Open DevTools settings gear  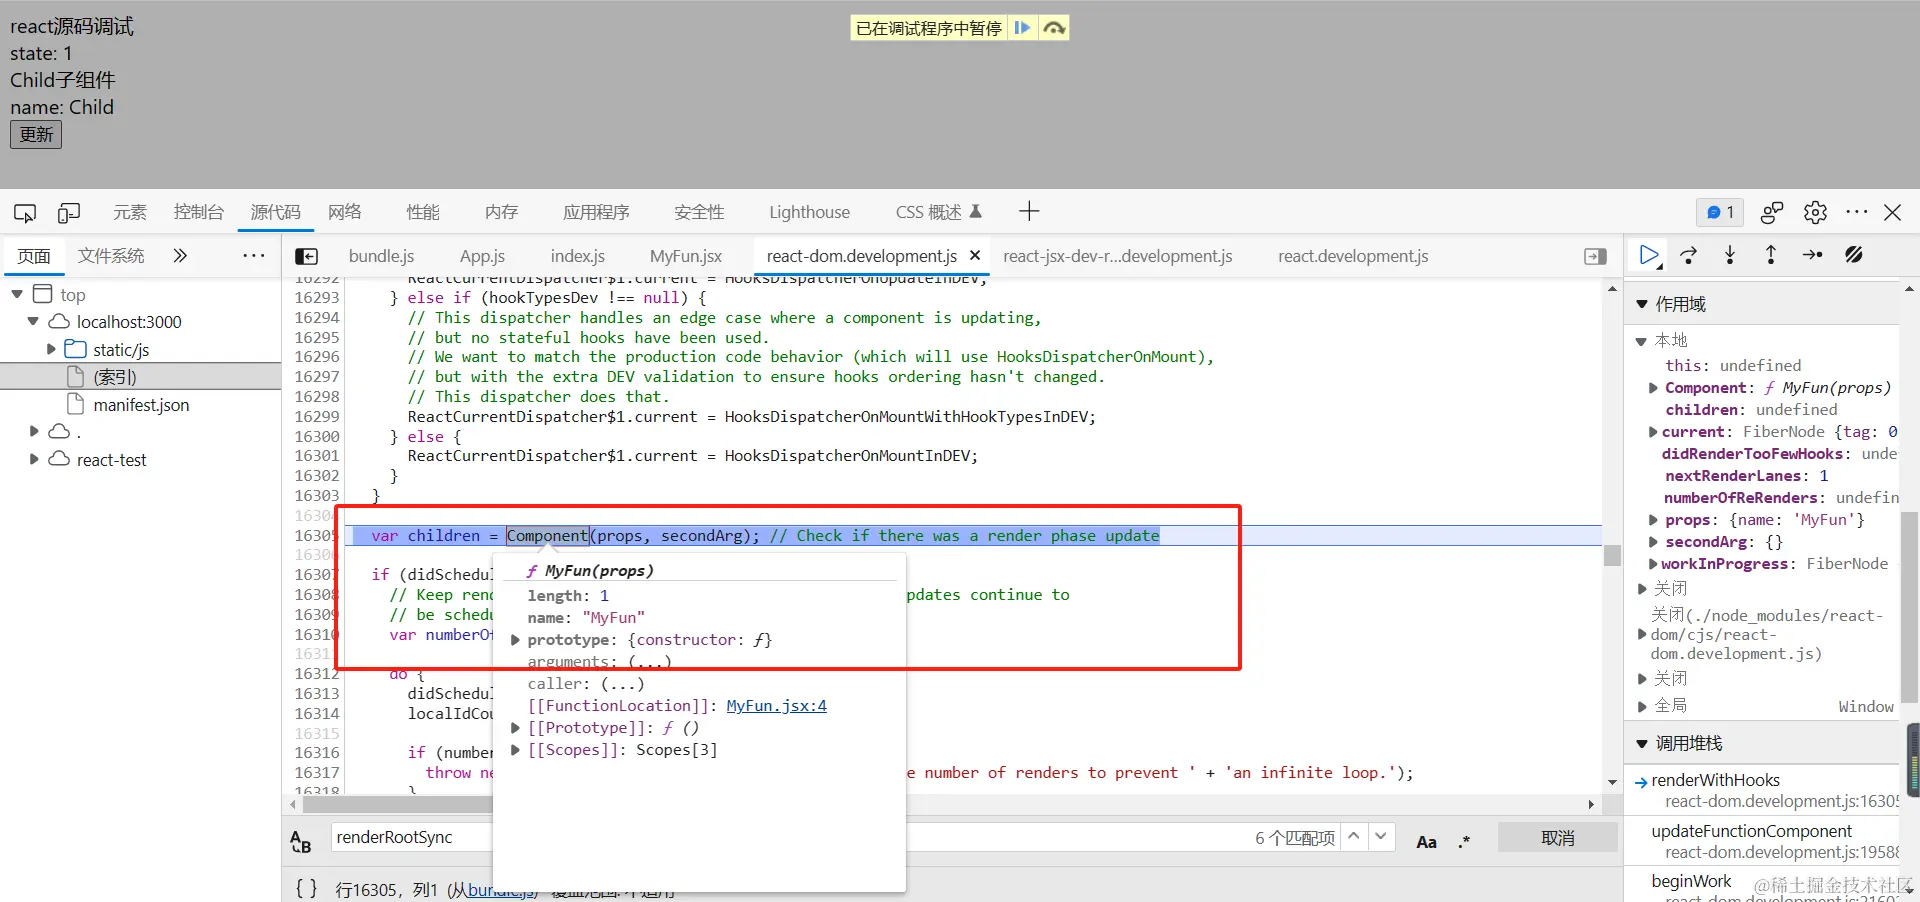[x=1815, y=212]
